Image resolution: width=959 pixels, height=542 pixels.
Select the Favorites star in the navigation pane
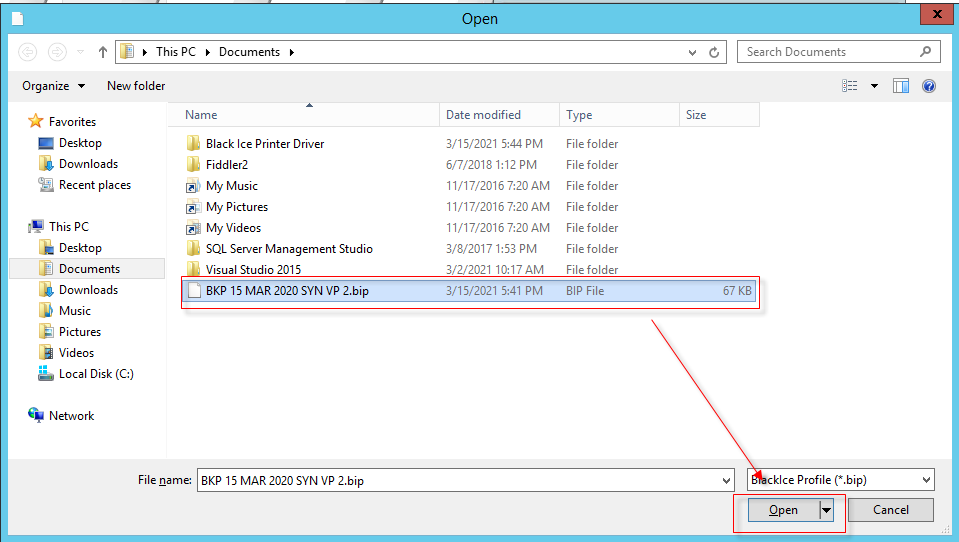(x=36, y=121)
